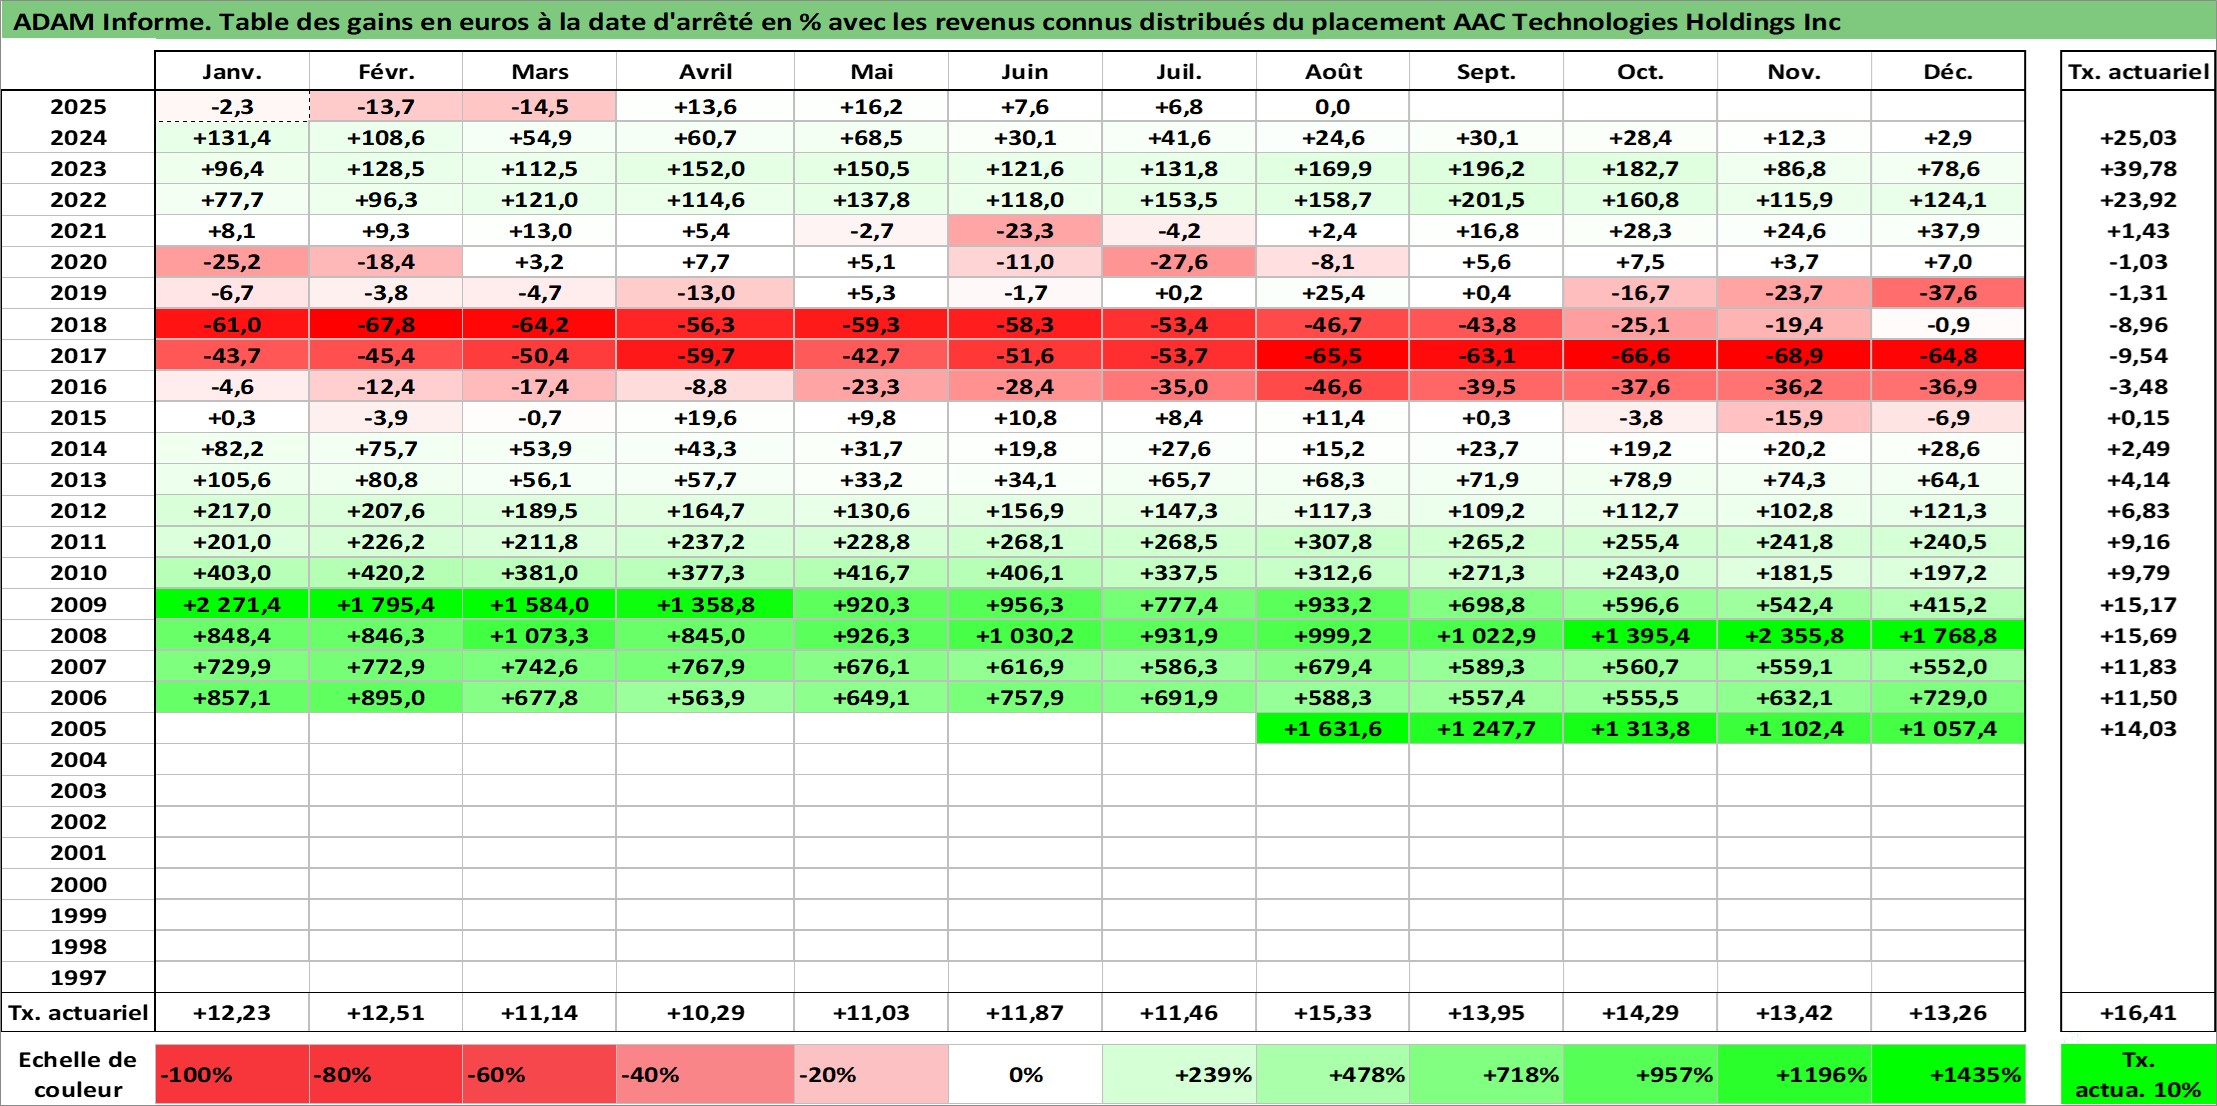The image size is (2217, 1106).
Task: Select the cell showing +201,5
Action: 1486,200
